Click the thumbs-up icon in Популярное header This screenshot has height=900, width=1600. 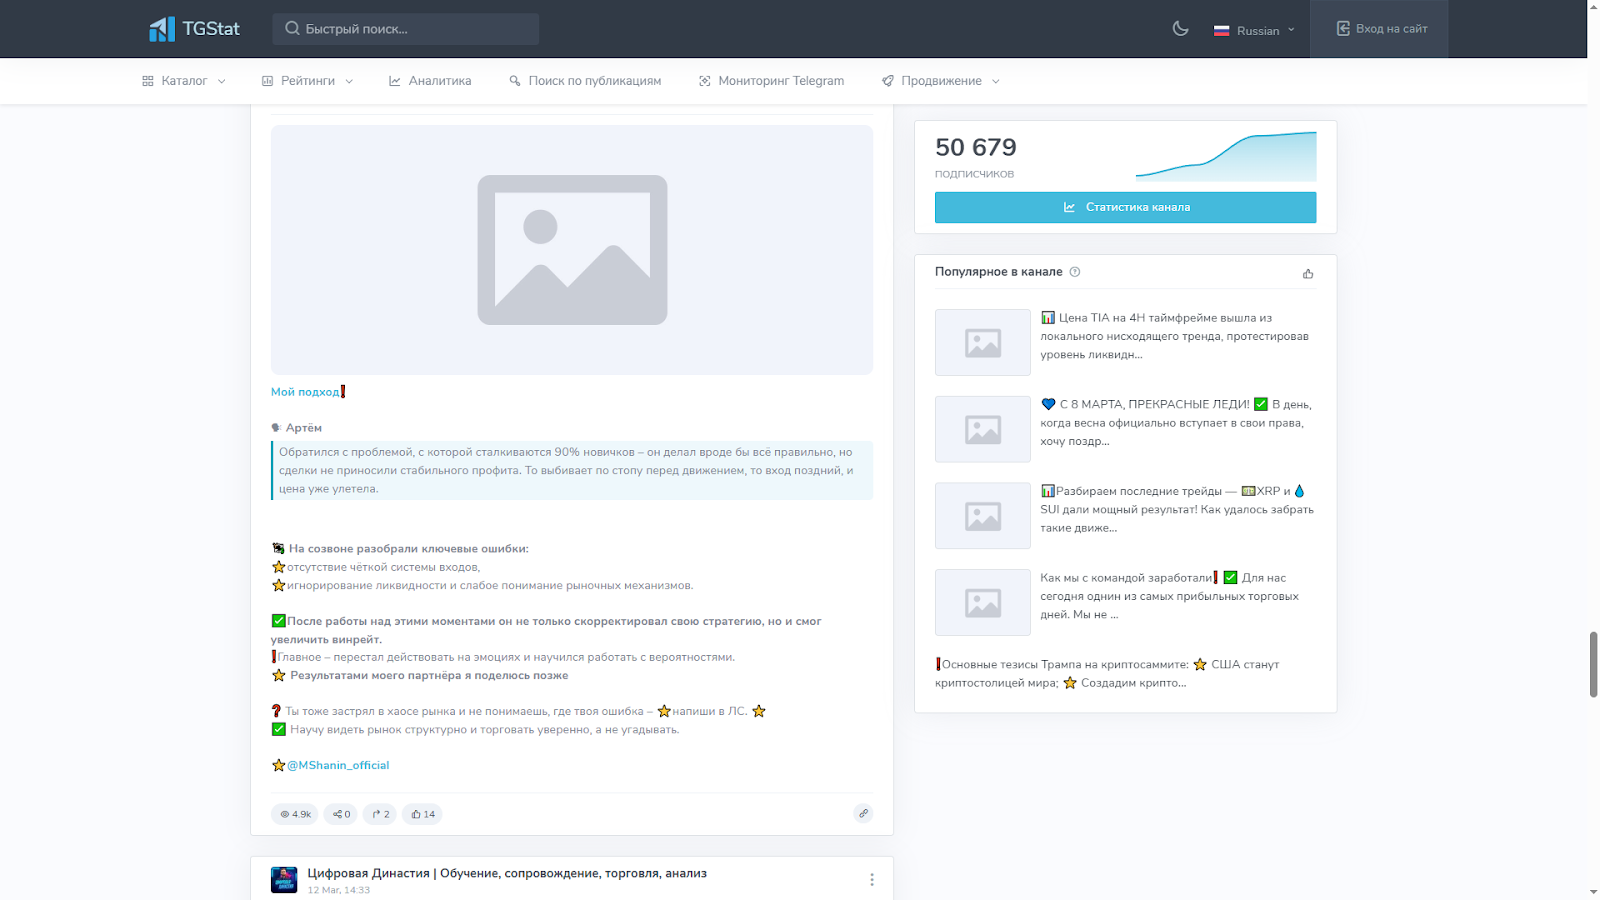(x=1308, y=273)
